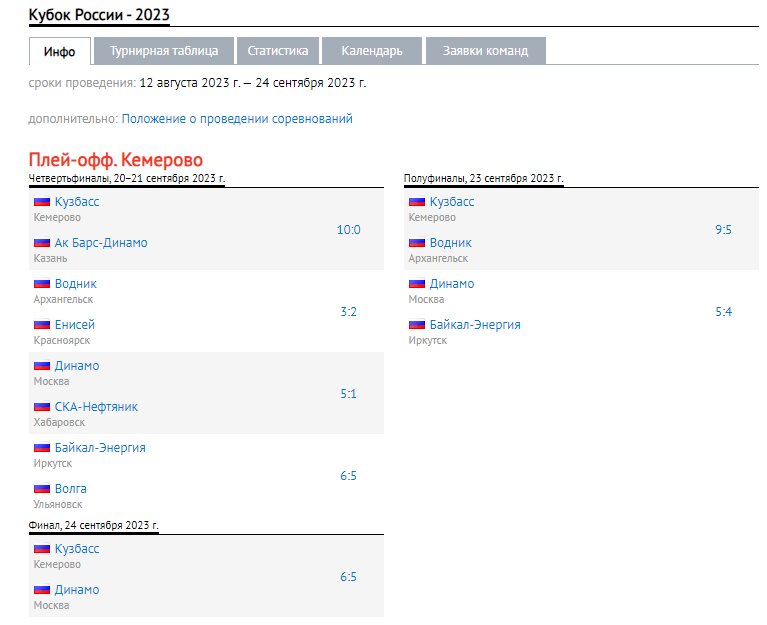Screen dimensions: 767x625
Task: Click Динамо team in the final
Action: pyautogui.click(x=77, y=590)
